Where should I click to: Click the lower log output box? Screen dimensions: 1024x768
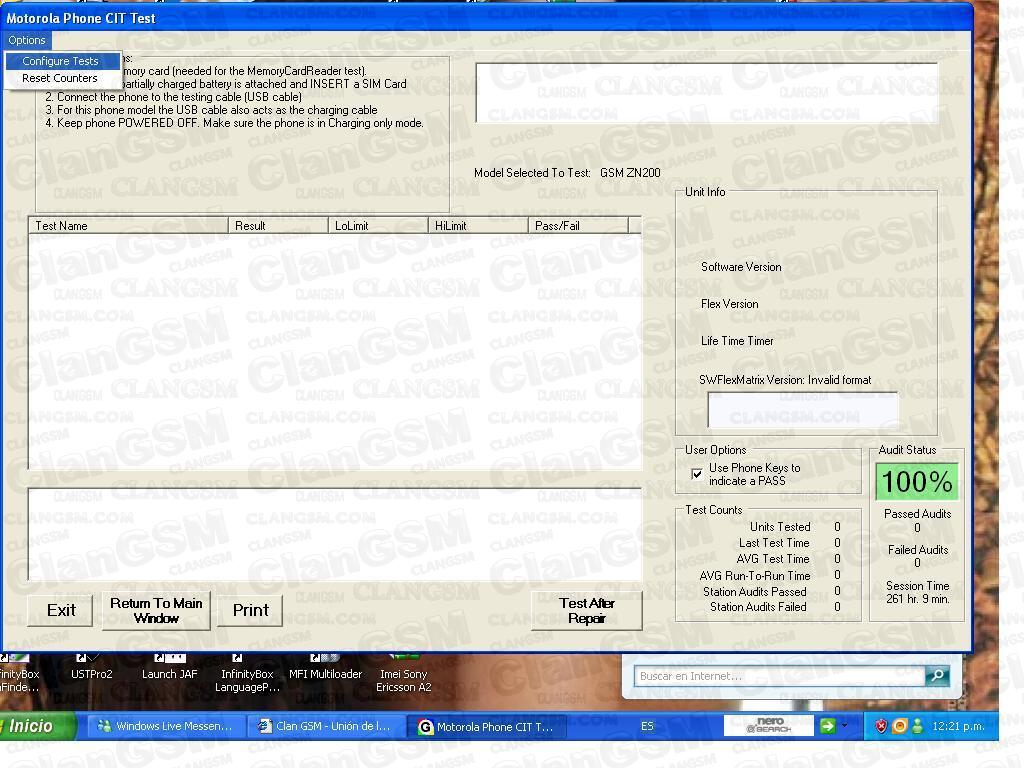[334, 534]
